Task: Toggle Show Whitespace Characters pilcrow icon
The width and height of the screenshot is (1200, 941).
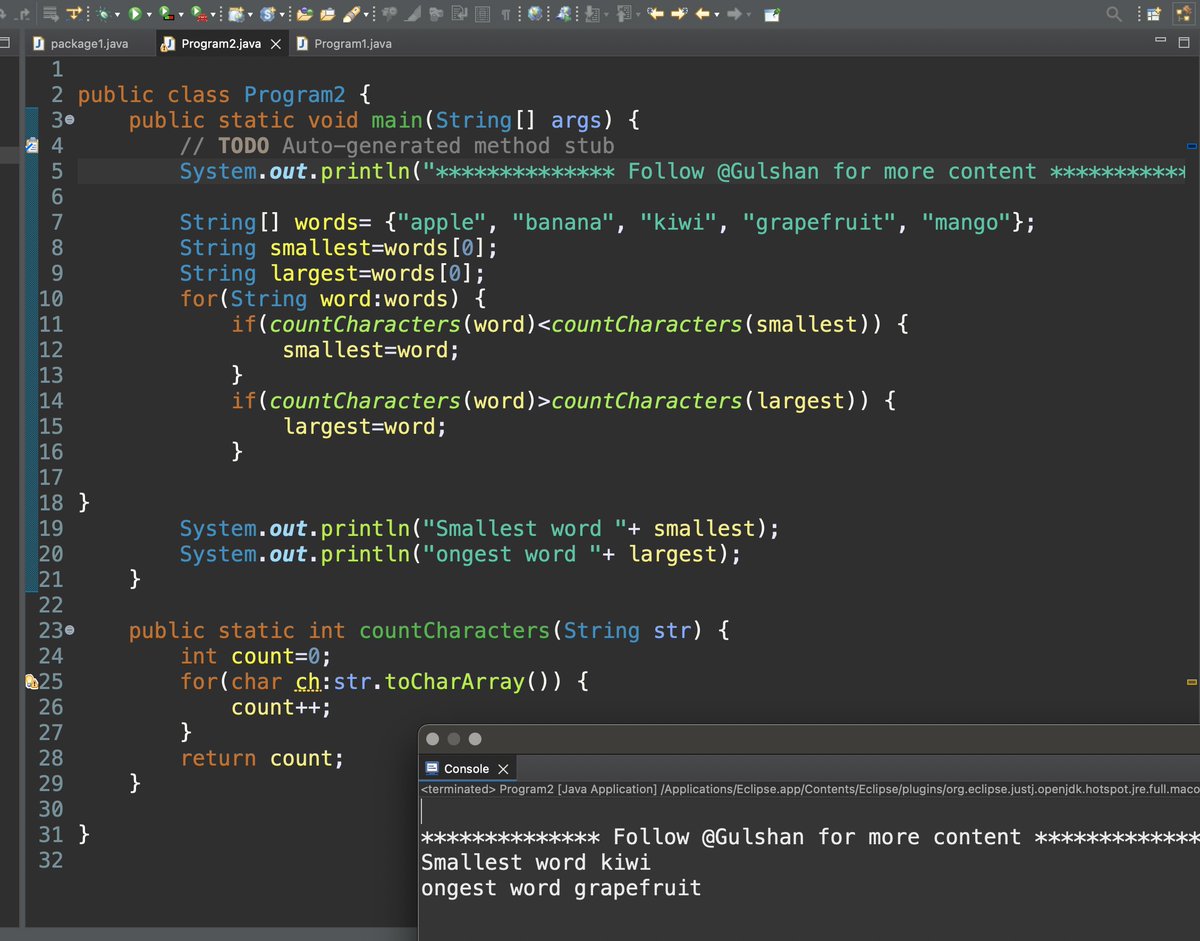Action: 506,14
